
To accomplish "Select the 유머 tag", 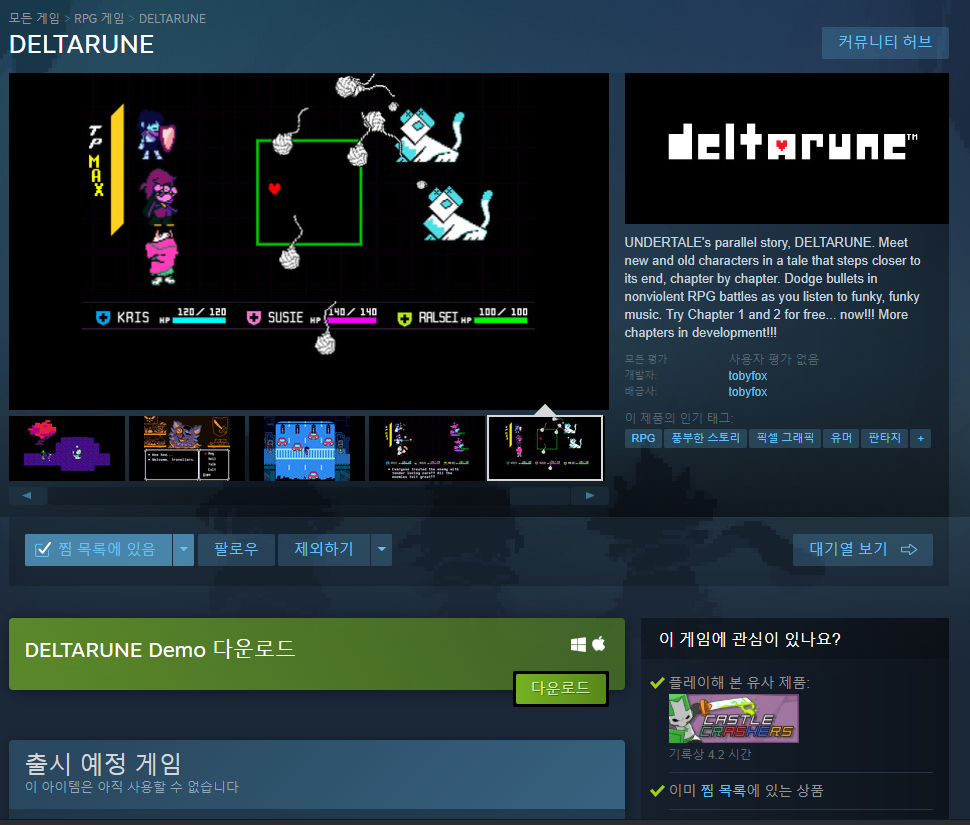I will coord(841,438).
